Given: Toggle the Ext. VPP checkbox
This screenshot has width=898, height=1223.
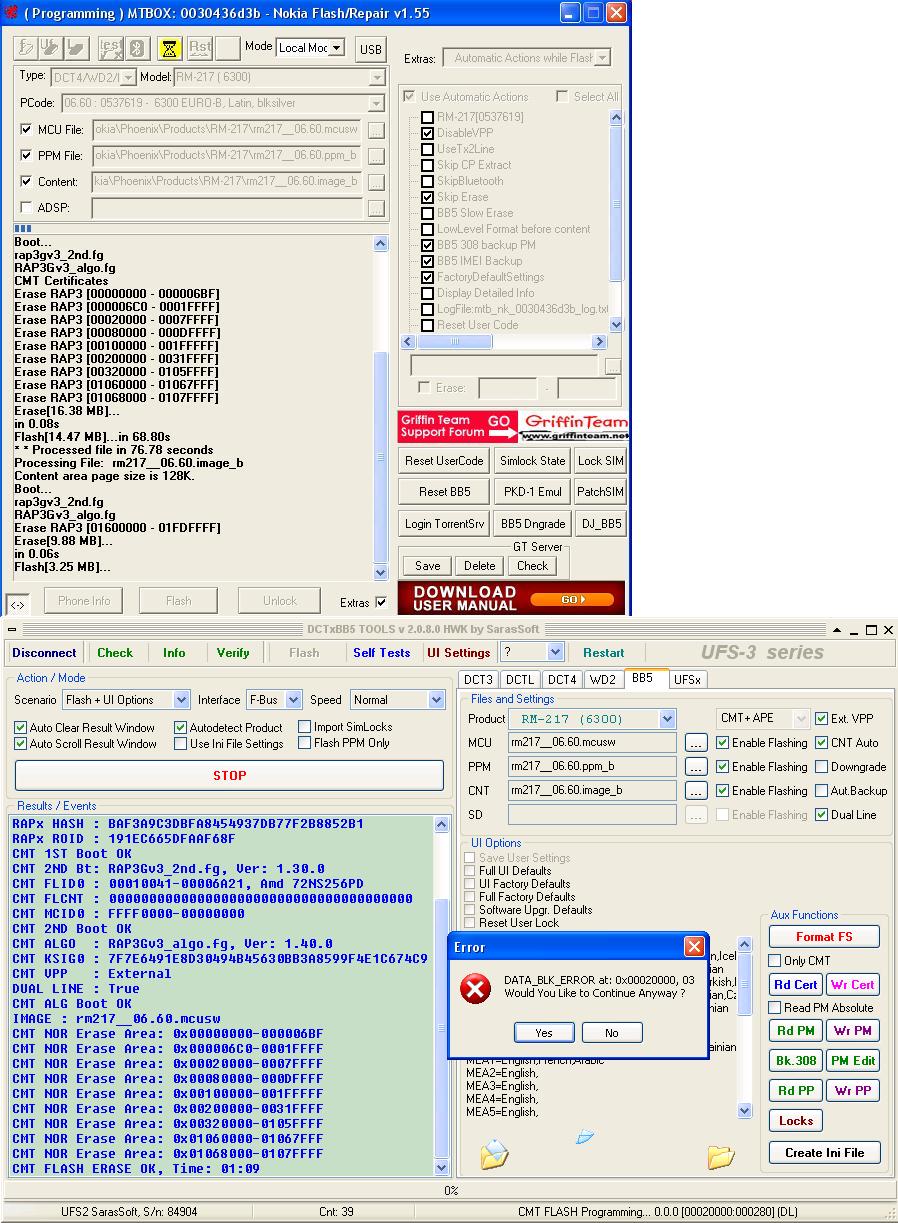Looking at the screenshot, I should (822, 719).
